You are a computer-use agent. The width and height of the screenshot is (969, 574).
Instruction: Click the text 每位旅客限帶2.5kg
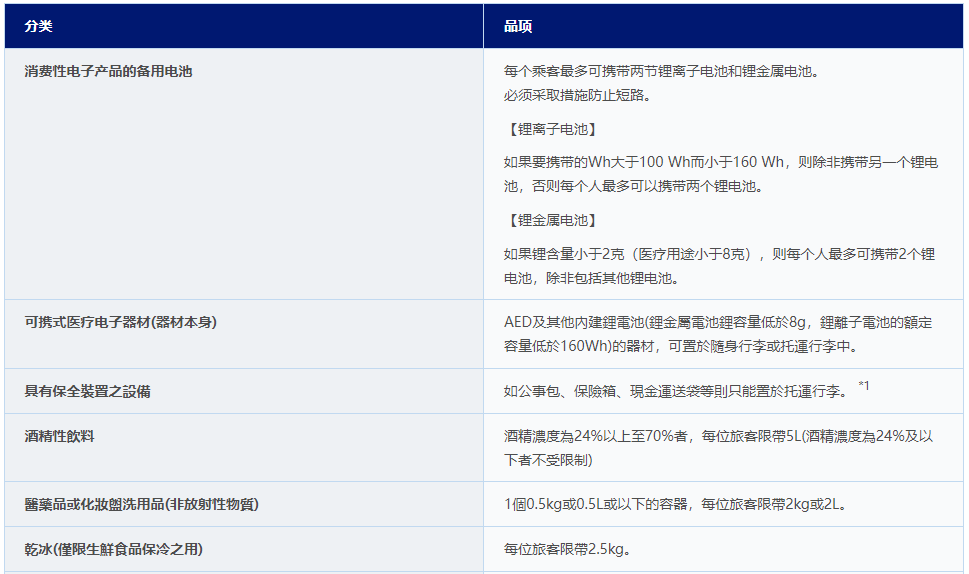568,549
